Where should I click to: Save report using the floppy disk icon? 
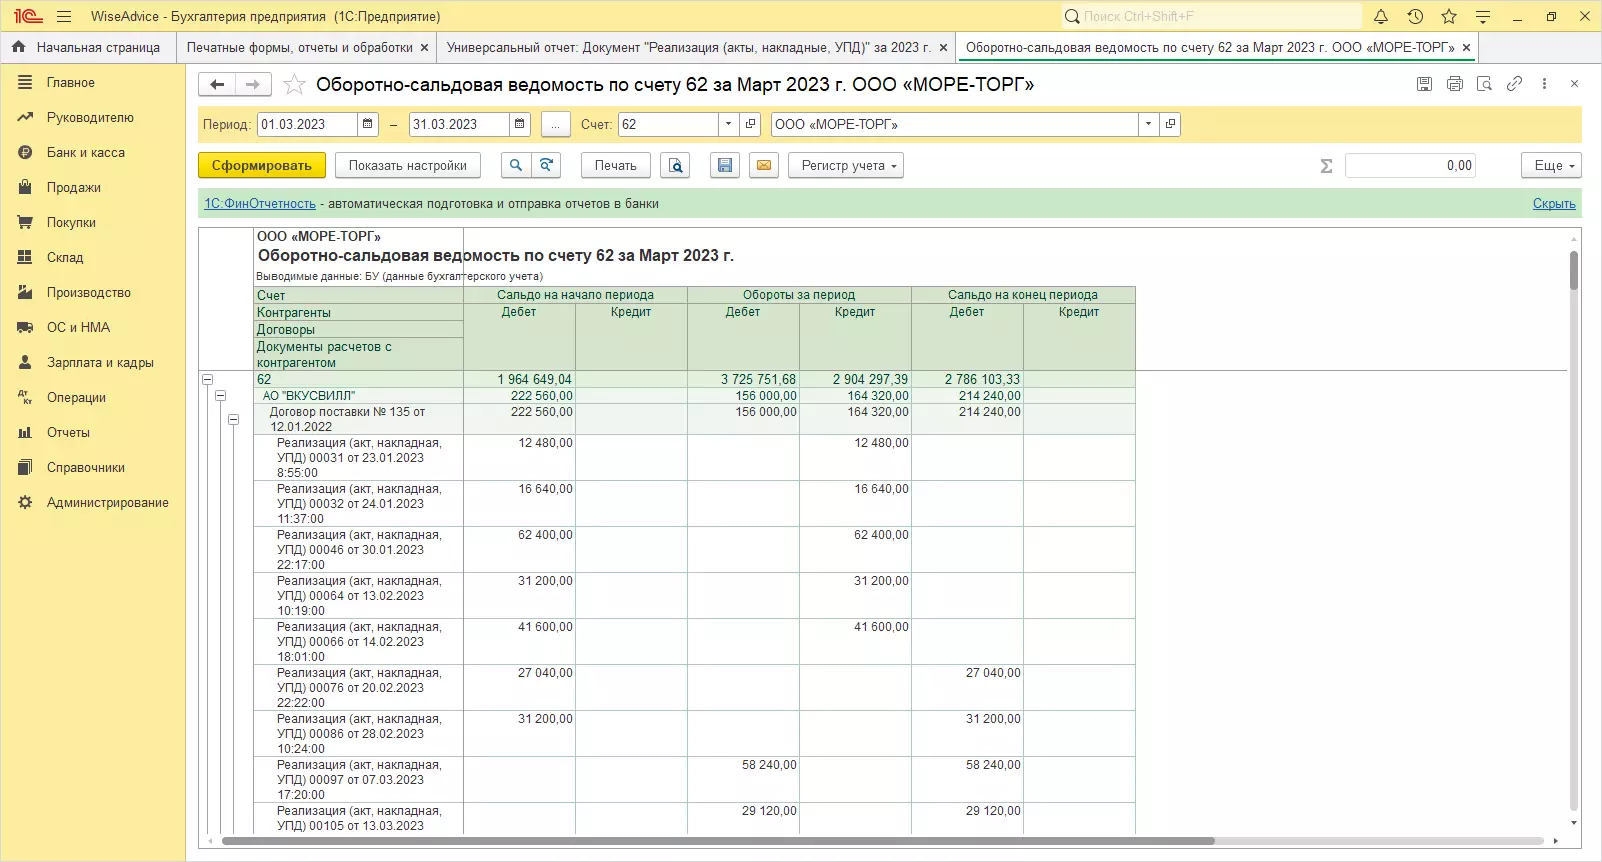[x=725, y=165]
